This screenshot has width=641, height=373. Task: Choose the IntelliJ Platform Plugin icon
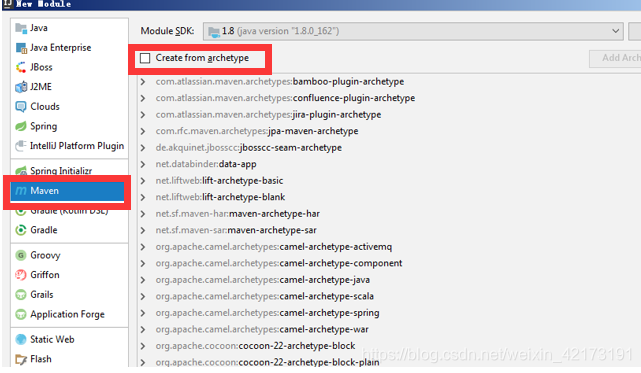[x=21, y=146]
